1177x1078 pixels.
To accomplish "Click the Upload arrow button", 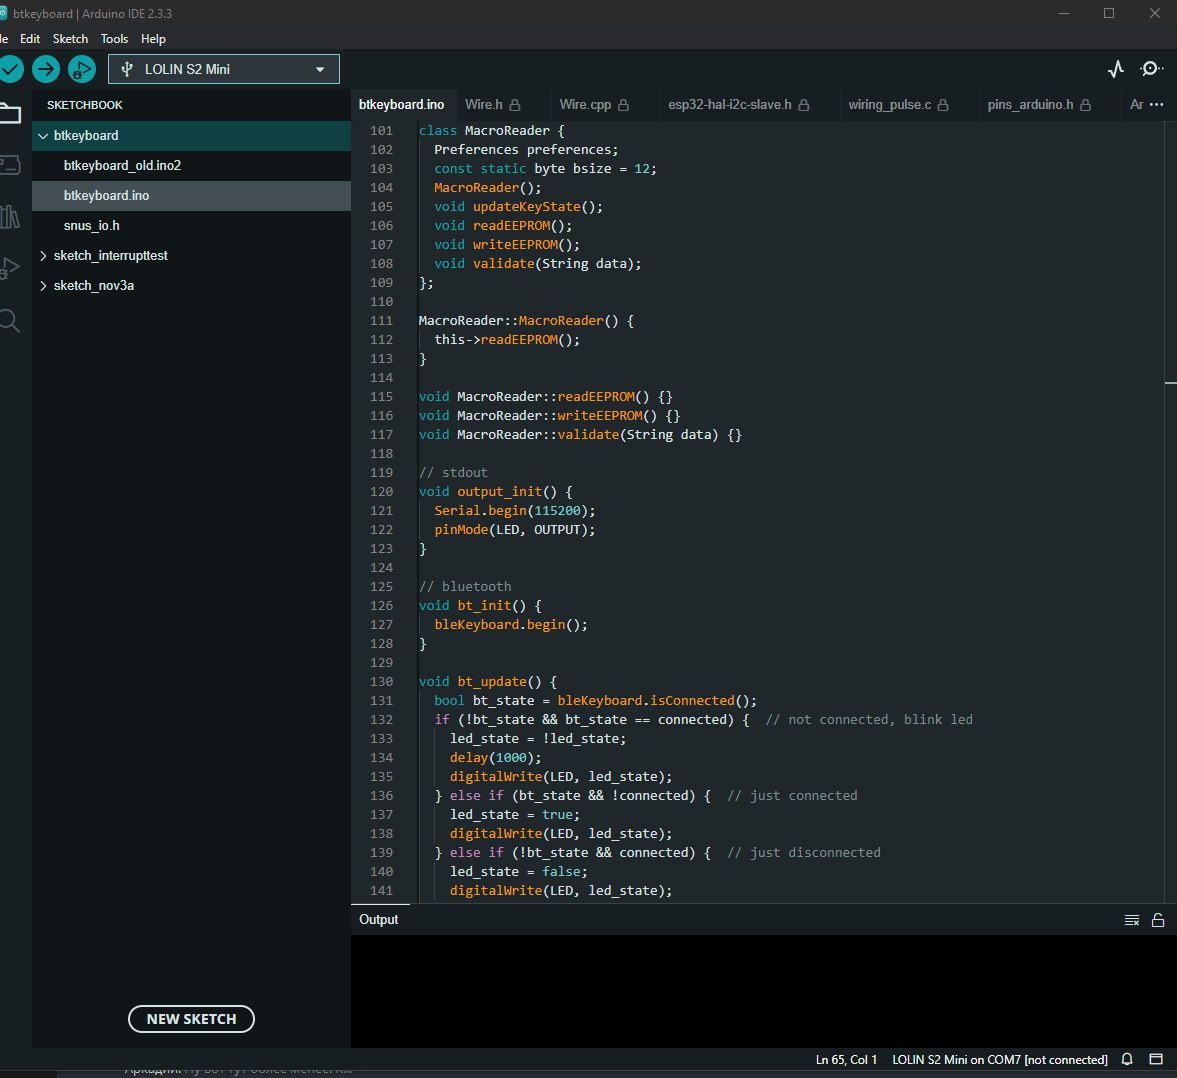I will coord(46,69).
